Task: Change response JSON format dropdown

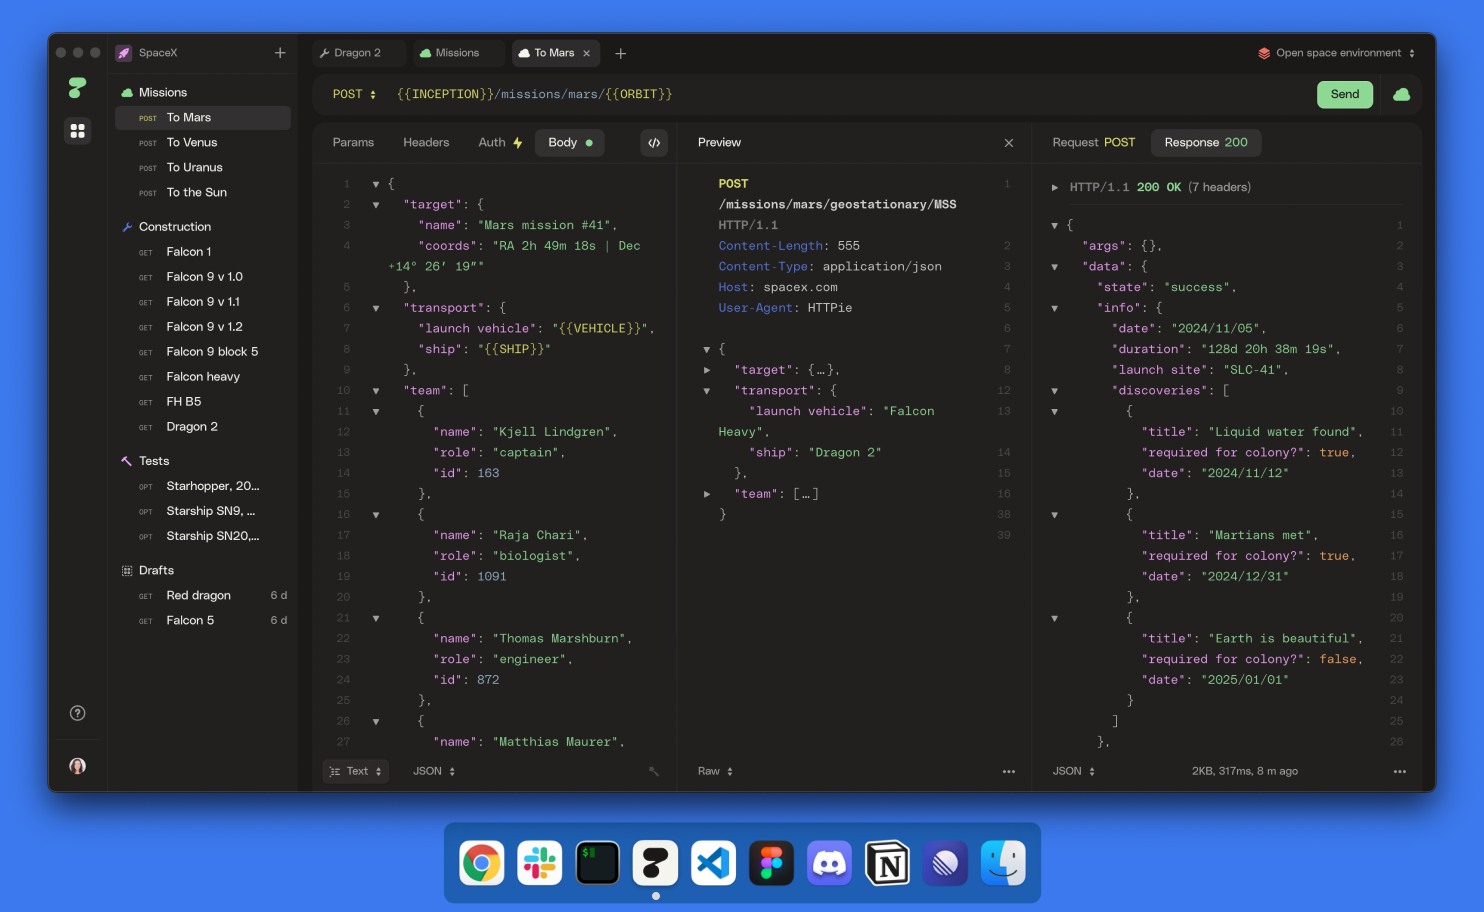Action: pyautogui.click(x=1074, y=771)
